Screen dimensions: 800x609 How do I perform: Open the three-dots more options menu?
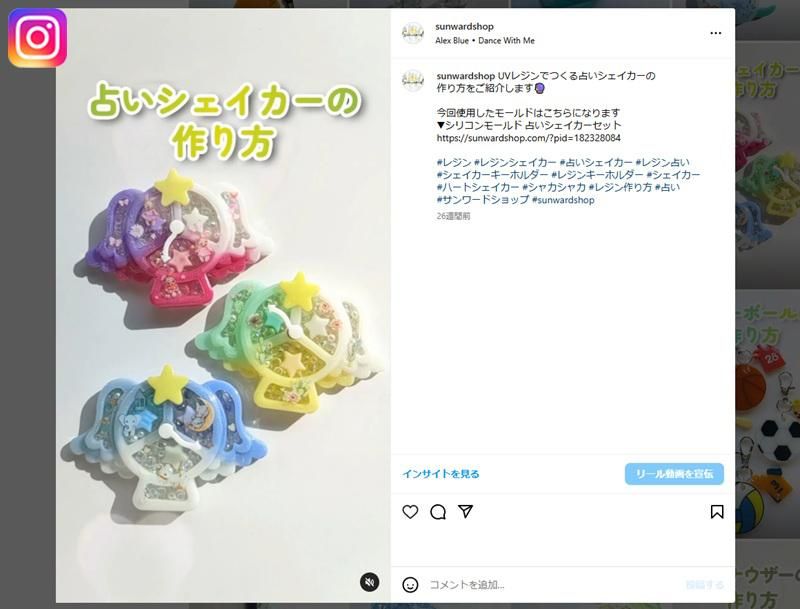[716, 33]
